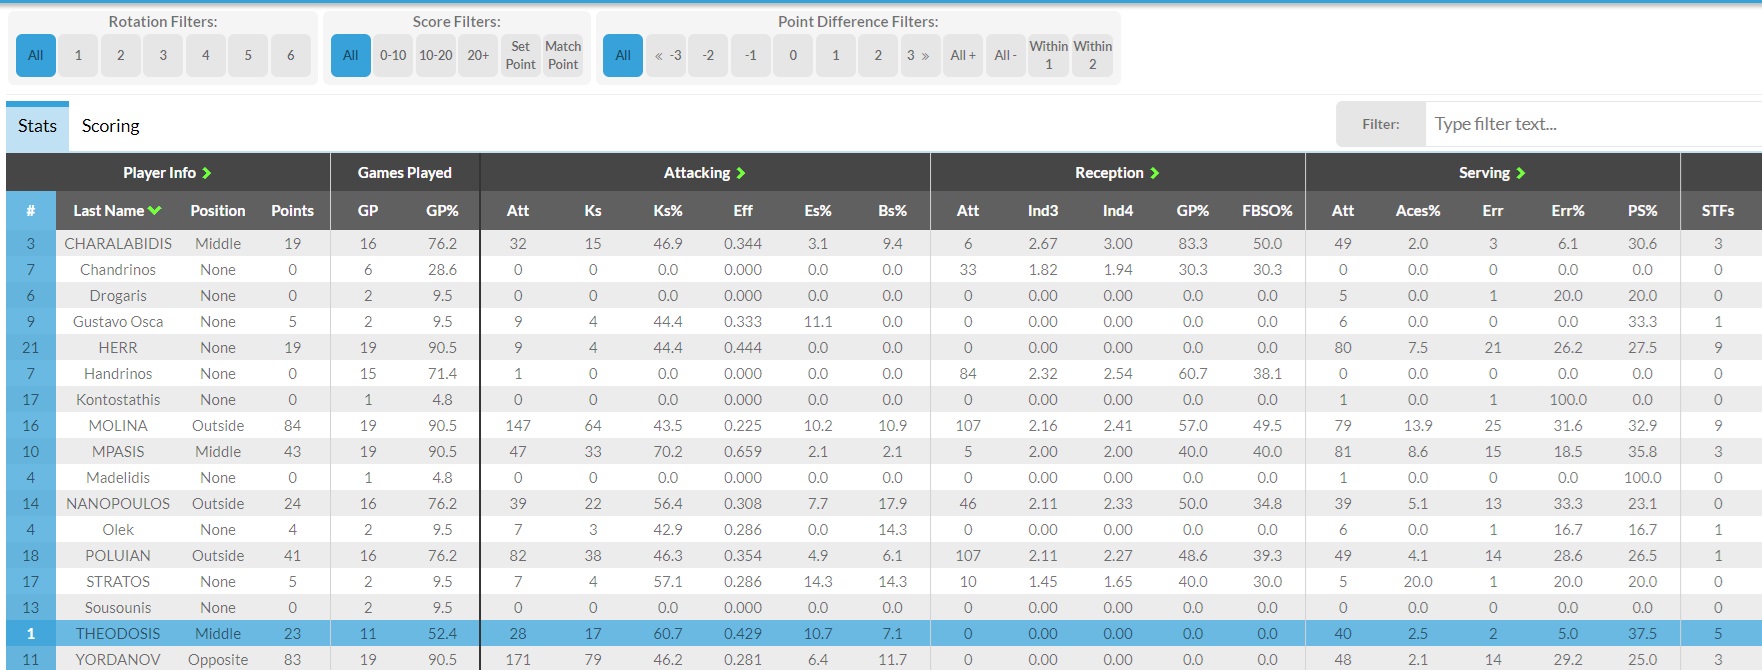Expand the Player Info column group arrow
The height and width of the screenshot is (670, 1762).
207,173
